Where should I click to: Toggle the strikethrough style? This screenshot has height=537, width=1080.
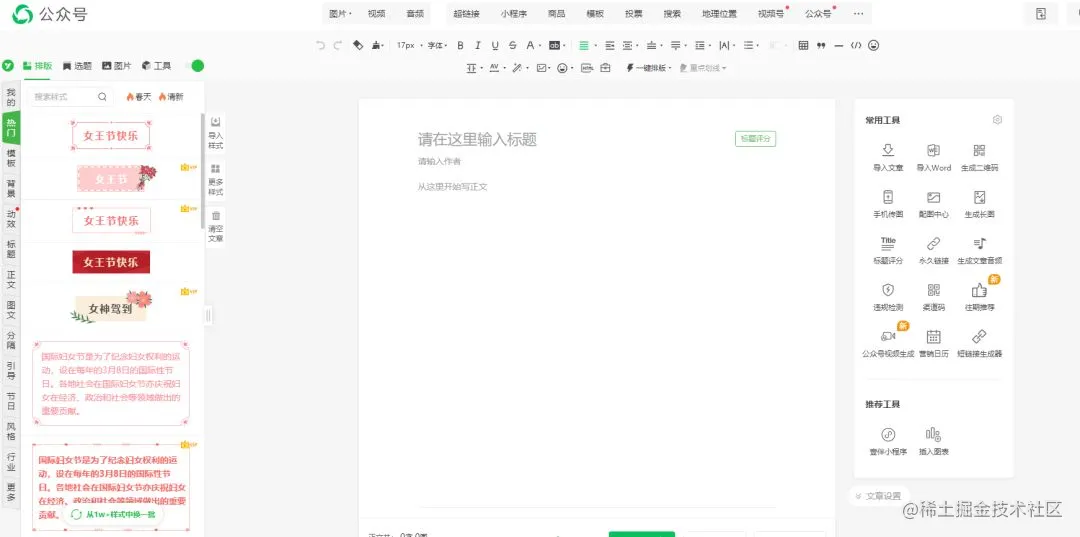(512, 45)
